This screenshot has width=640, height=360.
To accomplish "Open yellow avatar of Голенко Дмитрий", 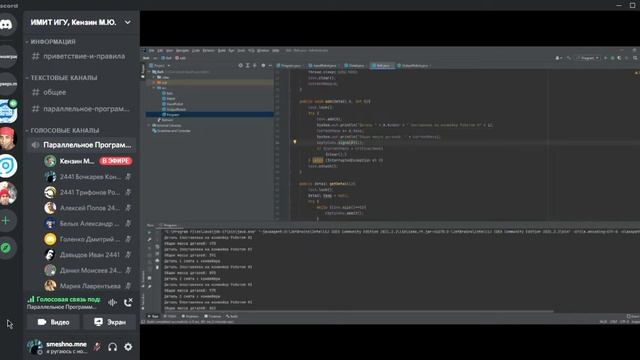I will point(50,239).
